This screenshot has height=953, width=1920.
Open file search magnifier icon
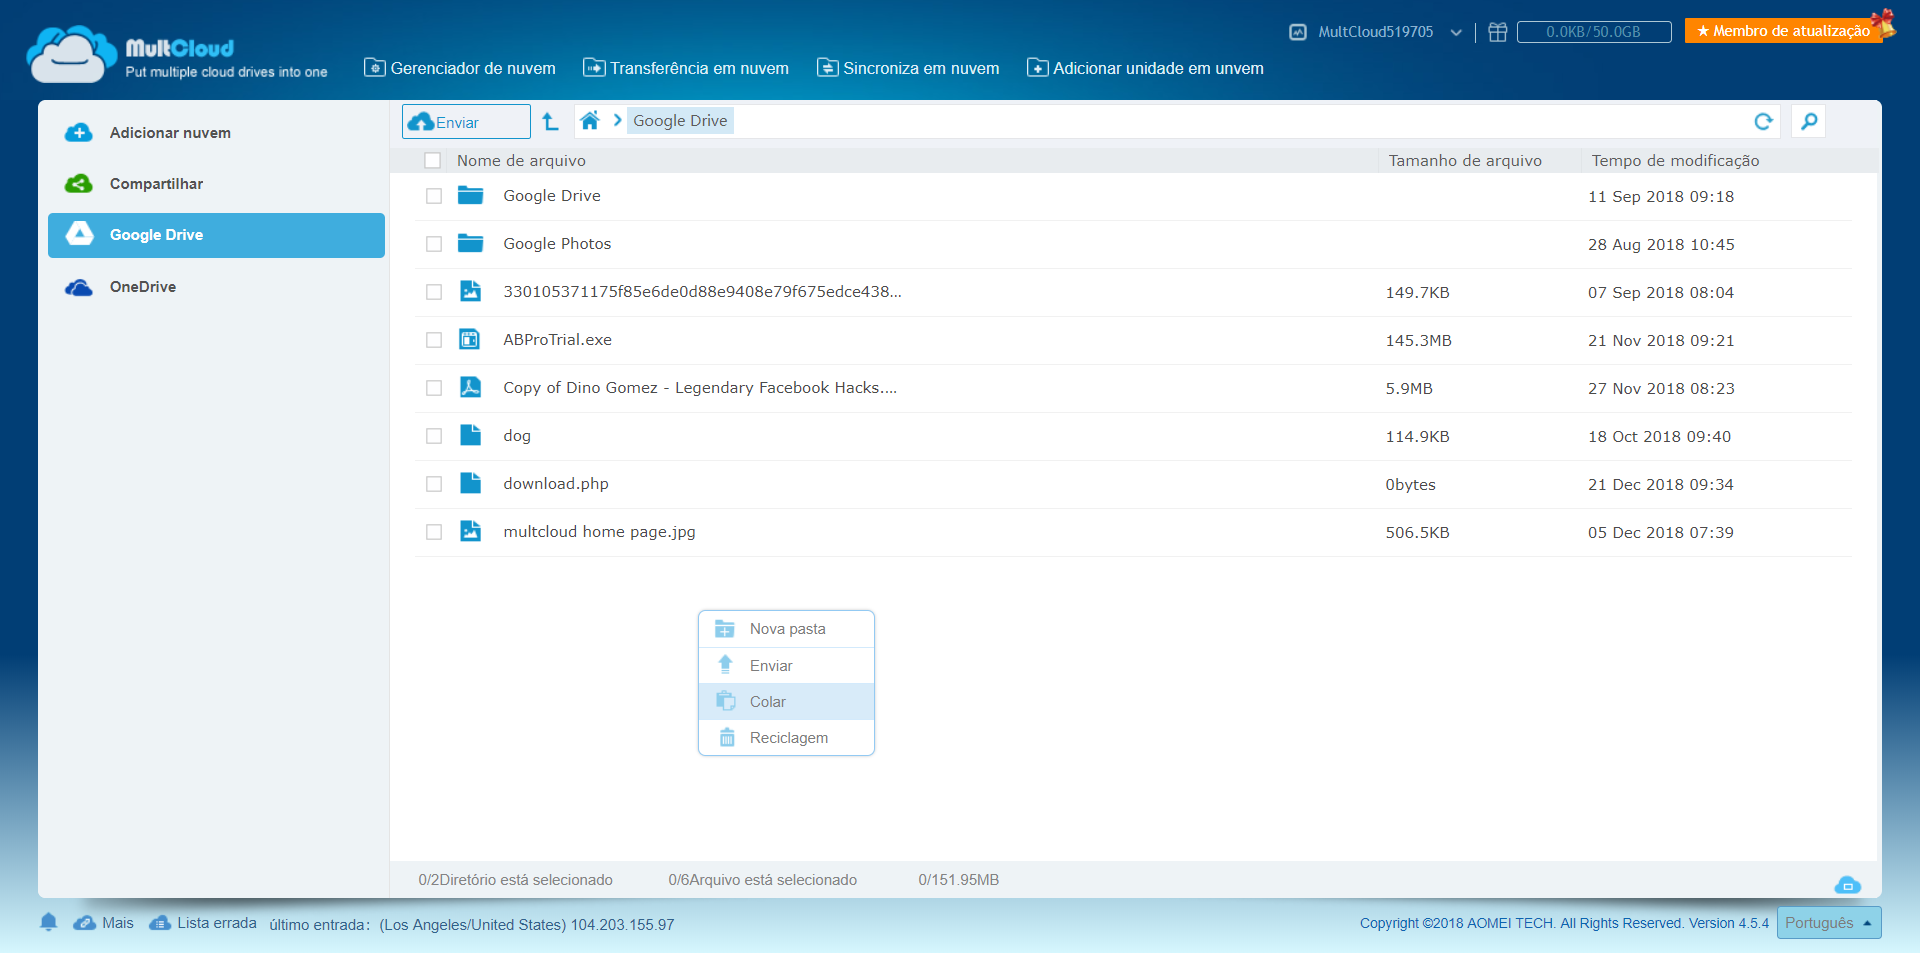(1809, 121)
